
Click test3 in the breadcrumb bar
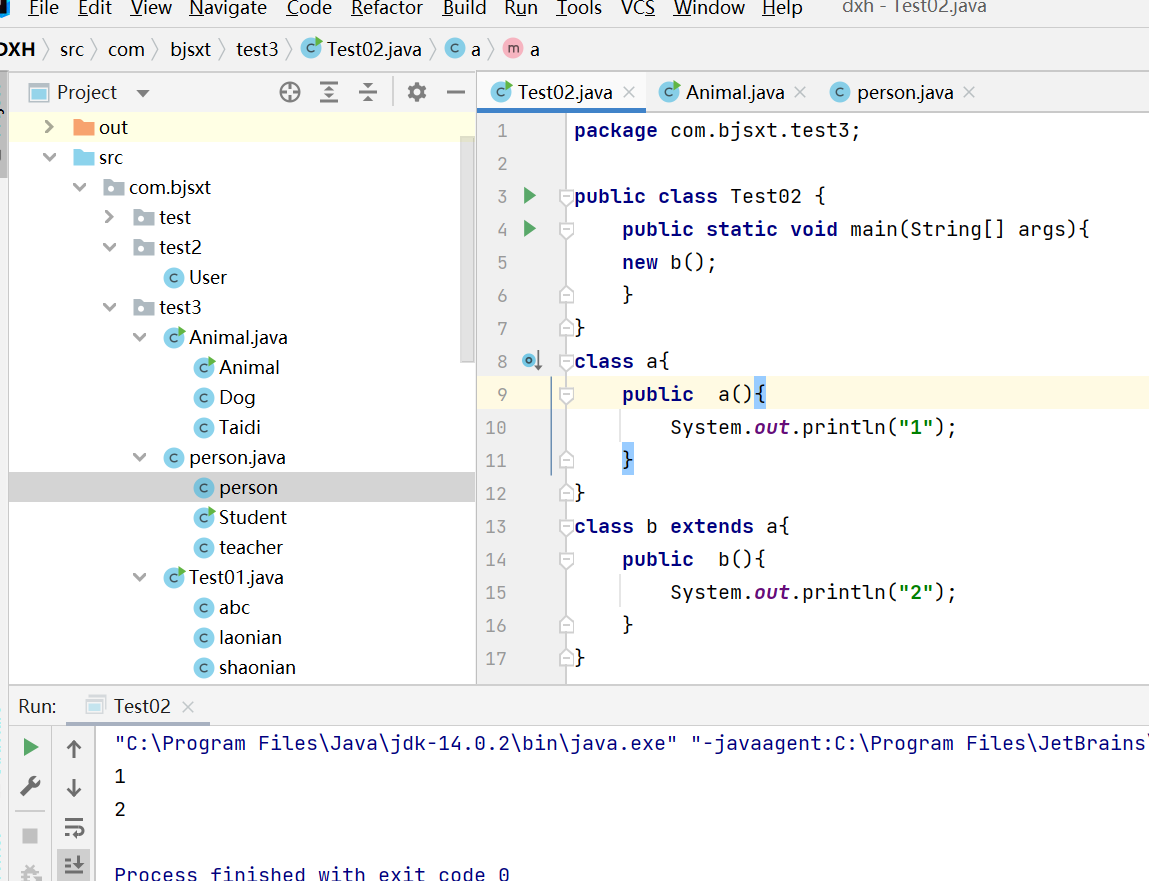coord(257,50)
